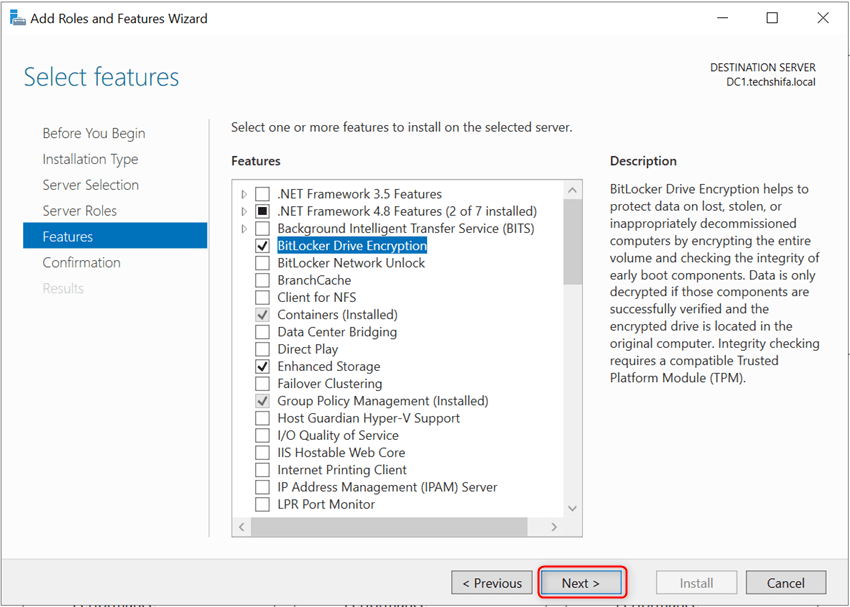The image size is (850, 607).
Task: Enable the Direct Play feature
Action: [262, 348]
